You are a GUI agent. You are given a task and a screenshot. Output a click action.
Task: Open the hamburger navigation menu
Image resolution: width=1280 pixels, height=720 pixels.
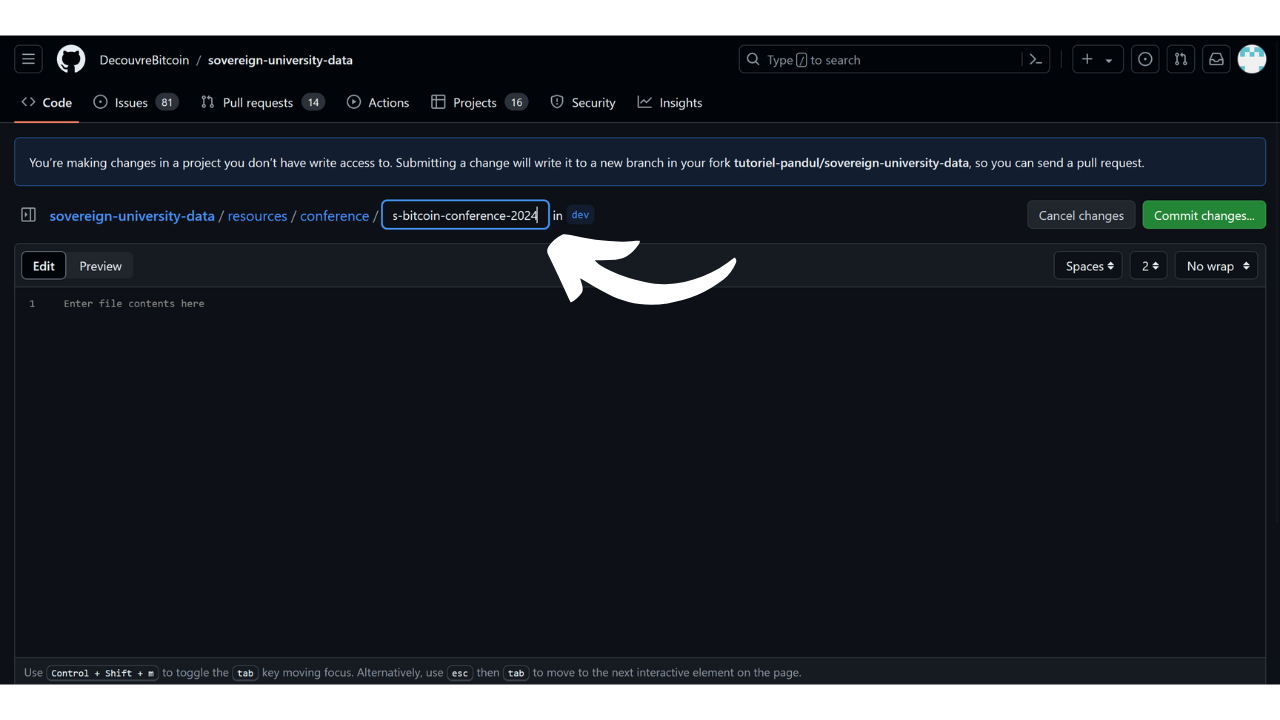(x=28, y=60)
